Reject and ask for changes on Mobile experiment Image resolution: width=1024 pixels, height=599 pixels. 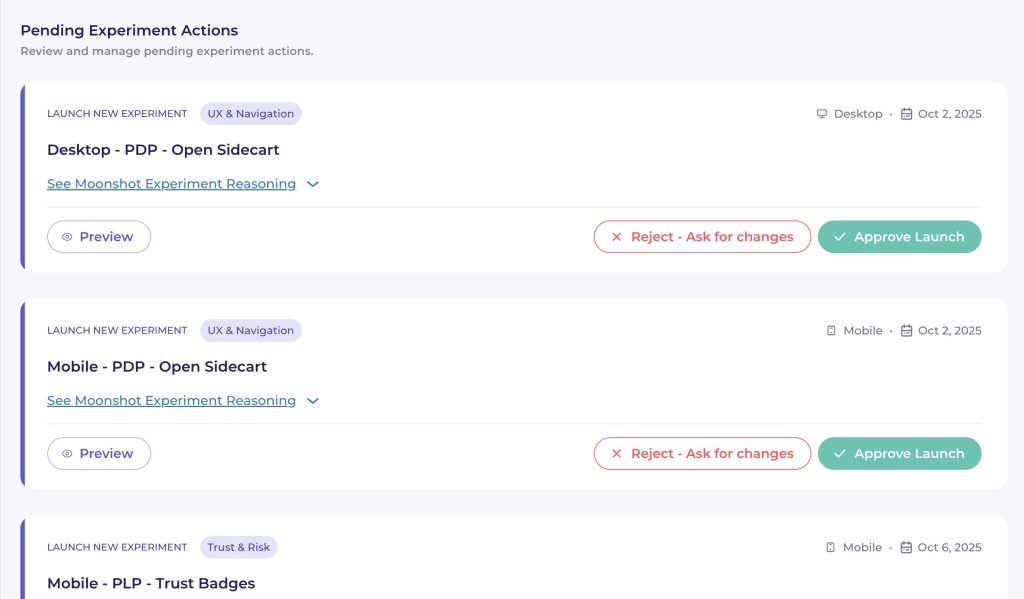(x=702, y=454)
